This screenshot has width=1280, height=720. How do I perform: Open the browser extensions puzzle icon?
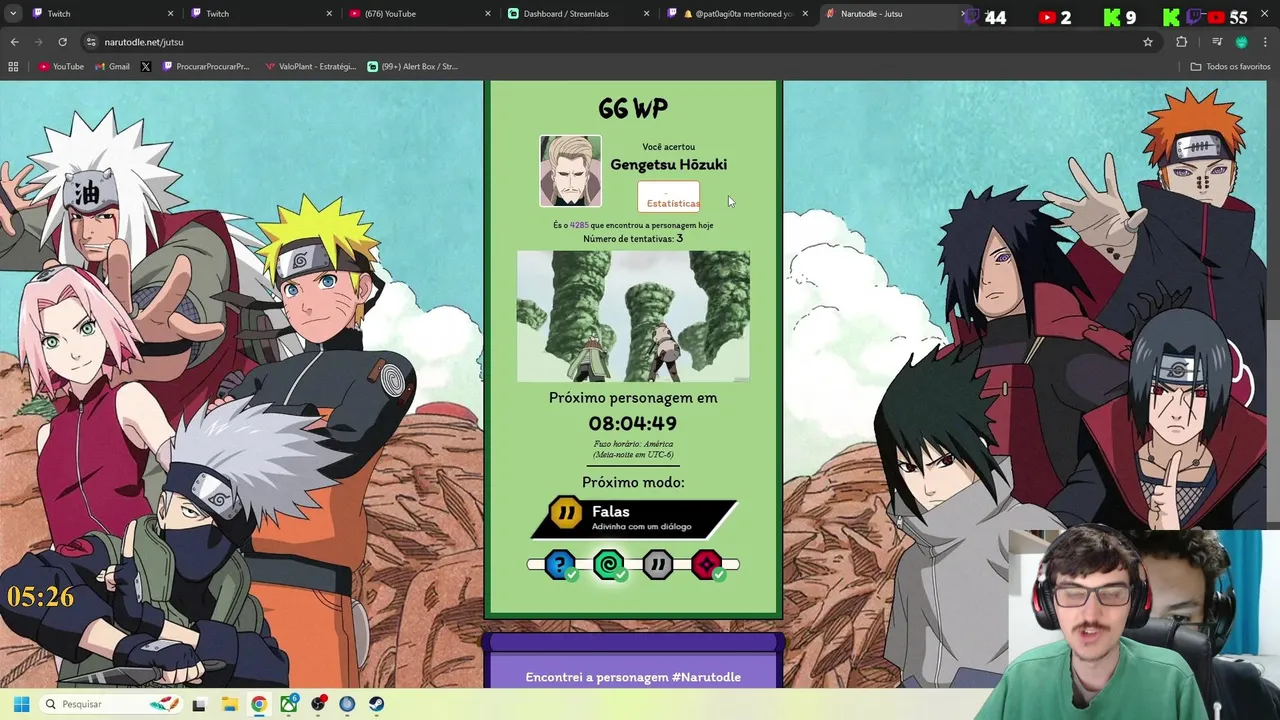click(x=1182, y=42)
